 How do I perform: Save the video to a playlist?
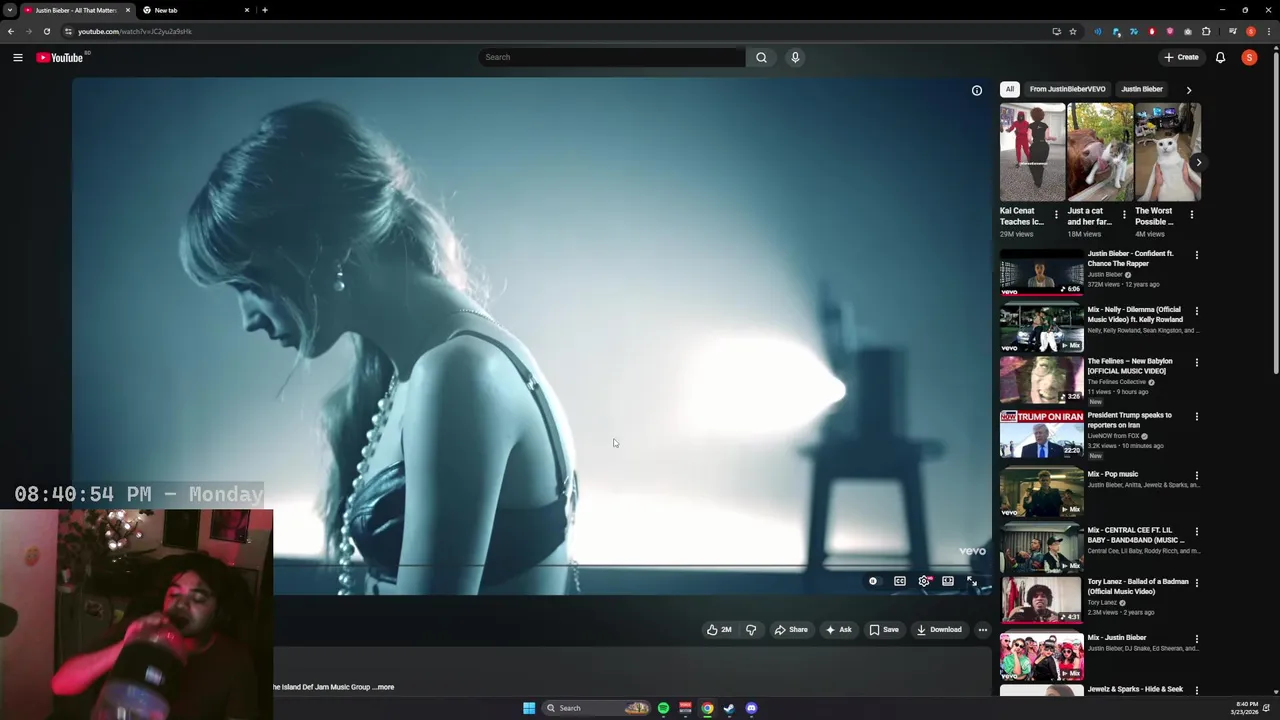click(884, 630)
